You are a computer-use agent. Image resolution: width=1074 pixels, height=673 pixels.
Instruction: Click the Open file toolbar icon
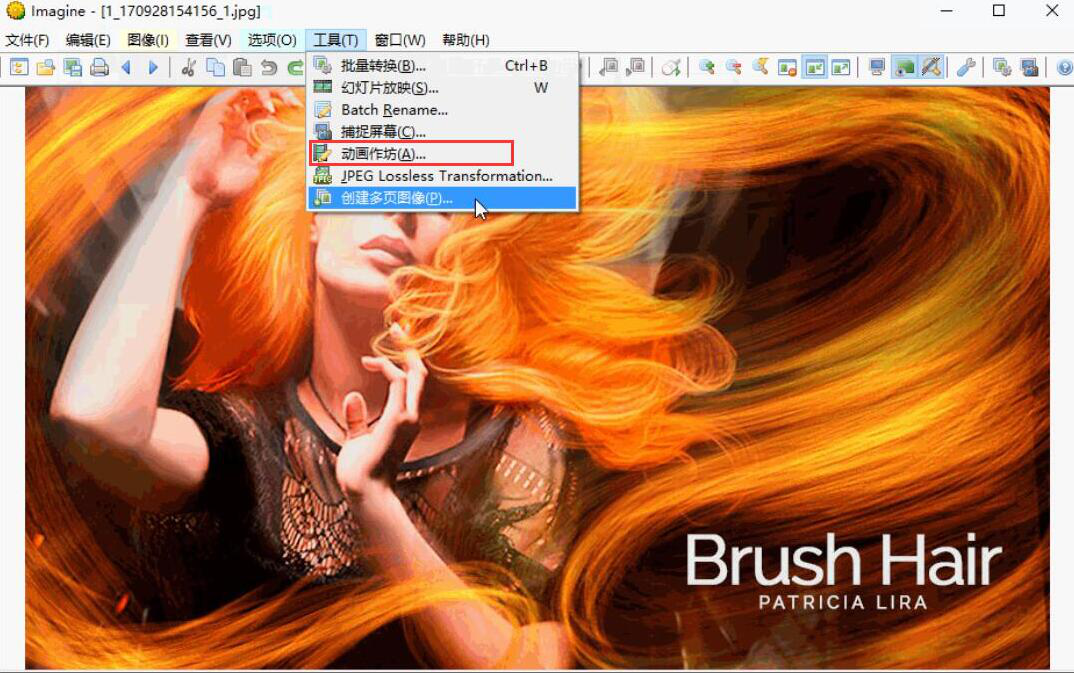click(46, 67)
